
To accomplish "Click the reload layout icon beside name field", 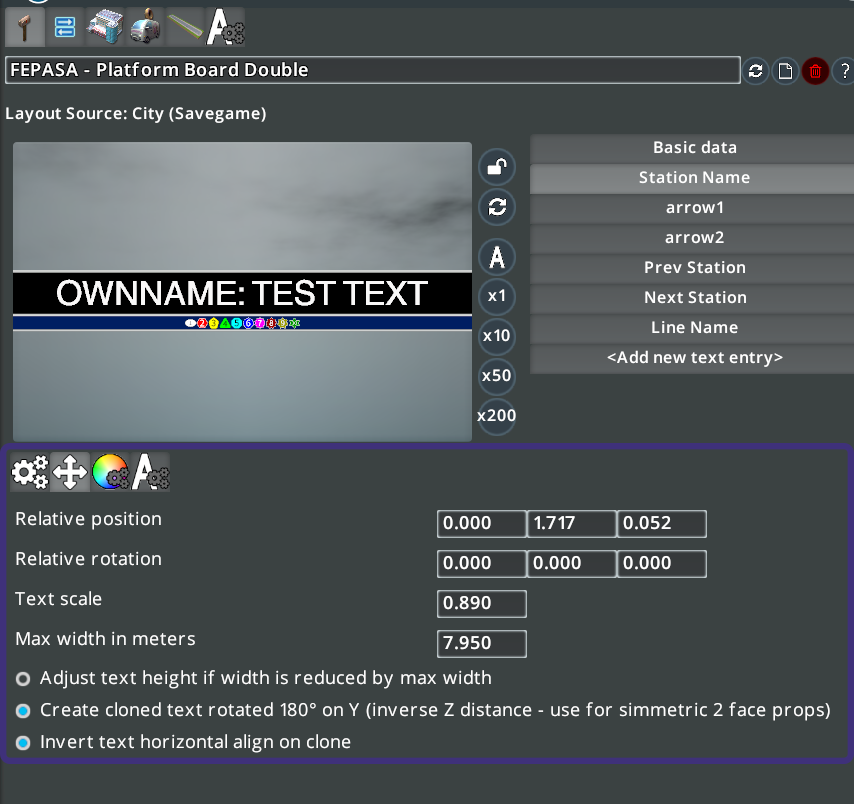I will pyautogui.click(x=755, y=71).
